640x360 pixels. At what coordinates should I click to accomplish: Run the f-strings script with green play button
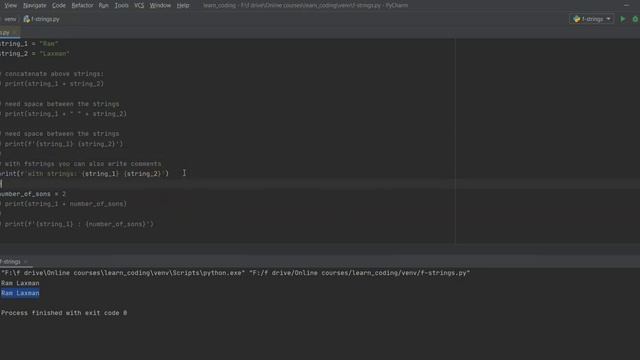pos(623,19)
